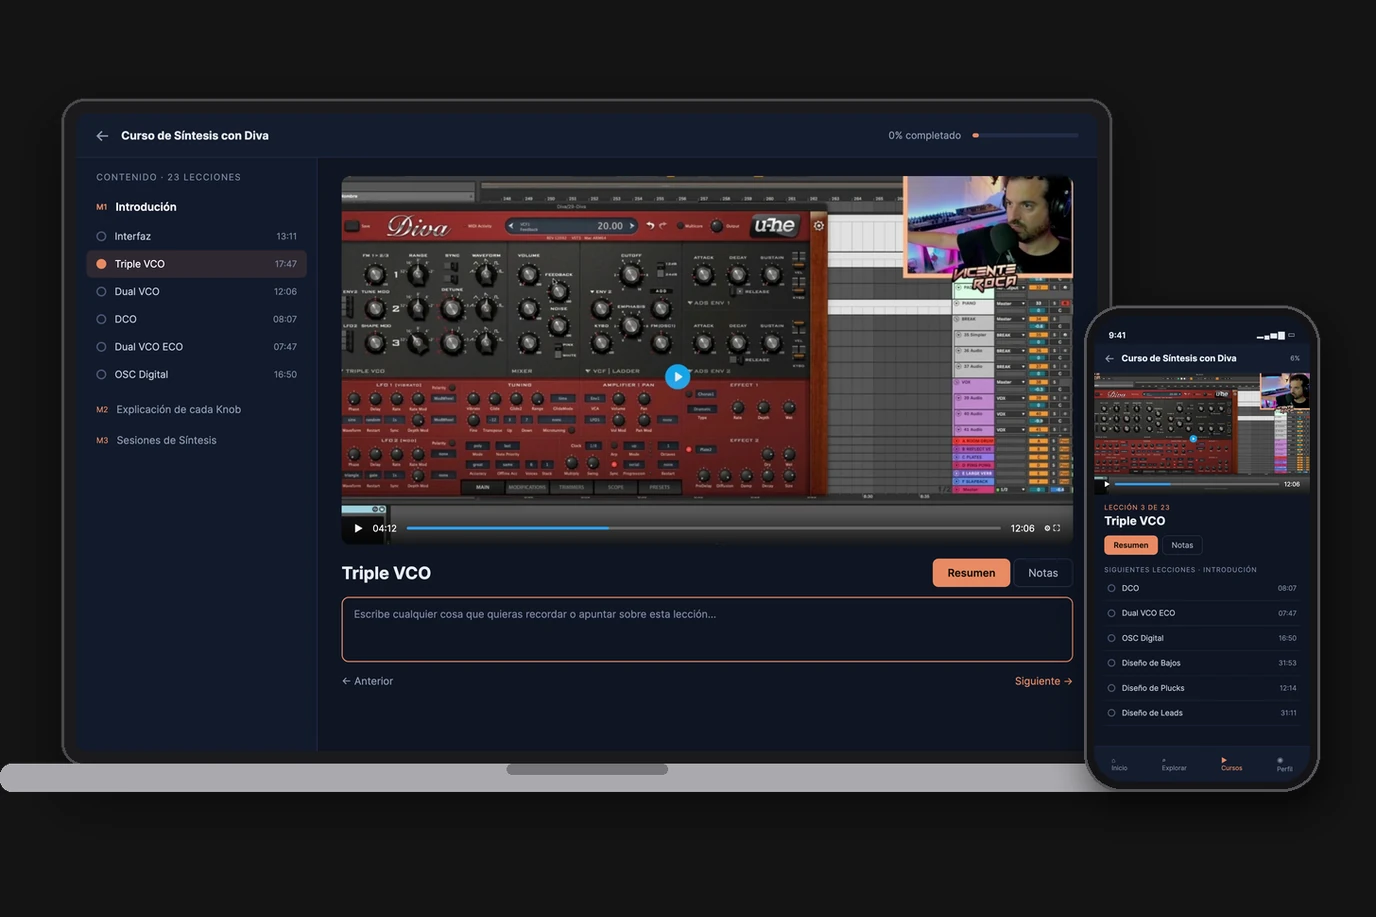The width and height of the screenshot is (1376, 917).
Task: Go to the Siguiente lesson
Action: [x=1043, y=681]
